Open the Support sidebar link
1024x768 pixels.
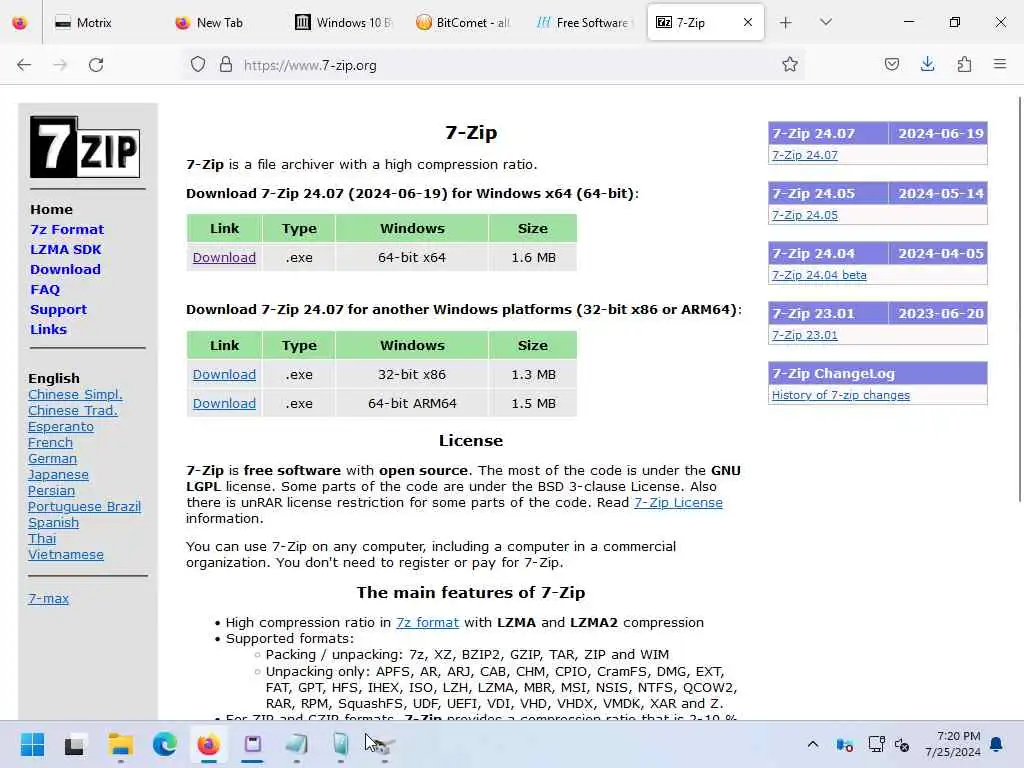(x=58, y=310)
